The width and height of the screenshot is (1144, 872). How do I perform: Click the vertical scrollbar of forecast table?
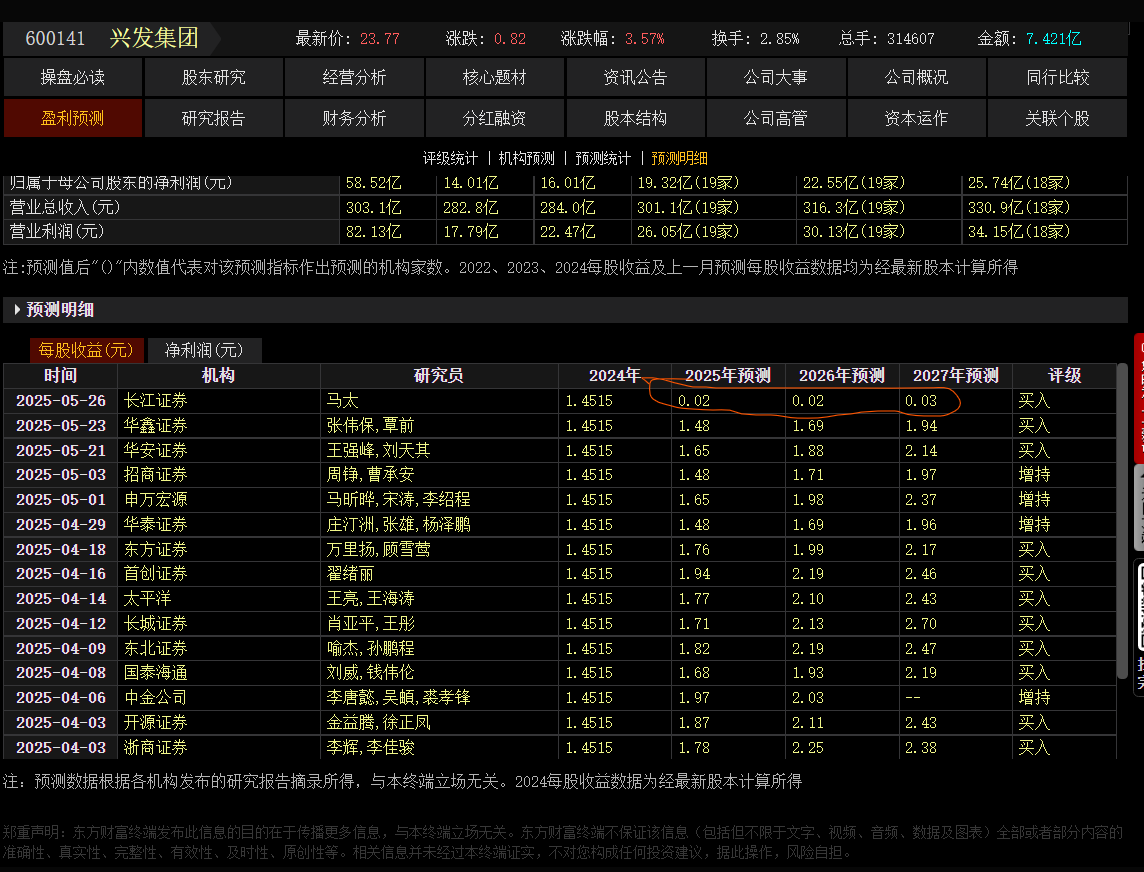[1122, 522]
